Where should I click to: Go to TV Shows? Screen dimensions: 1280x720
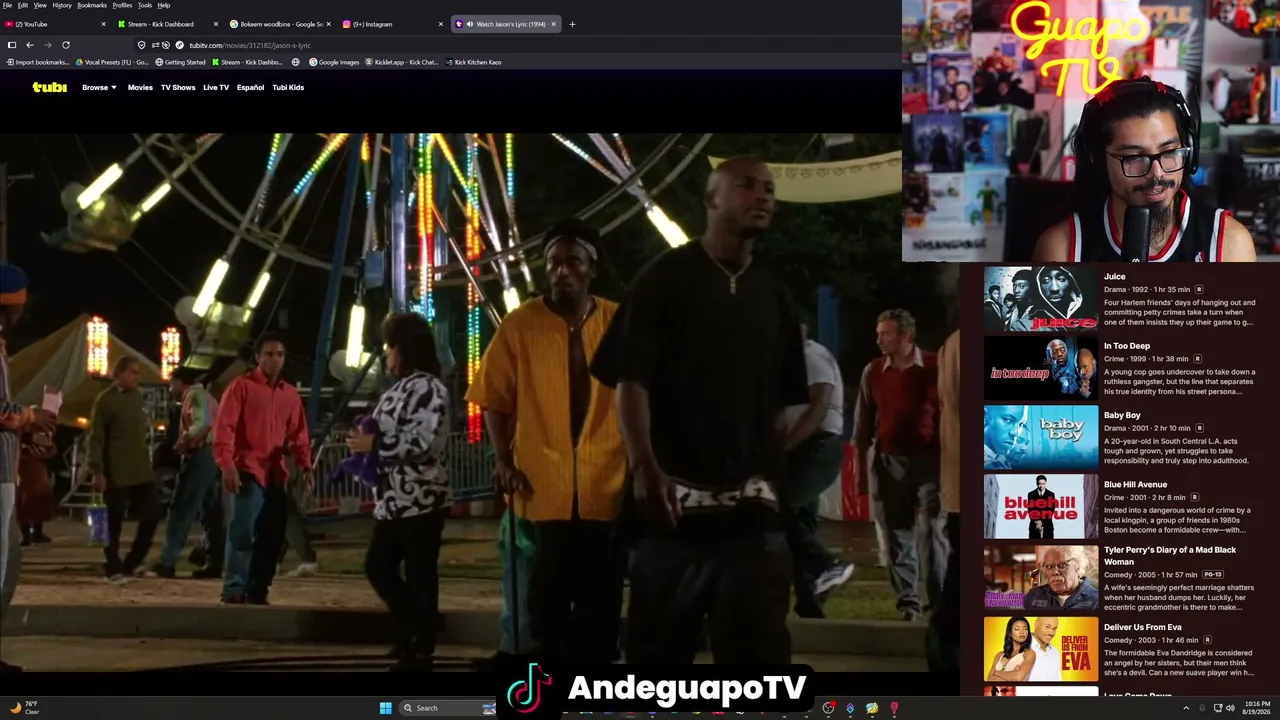(x=178, y=87)
